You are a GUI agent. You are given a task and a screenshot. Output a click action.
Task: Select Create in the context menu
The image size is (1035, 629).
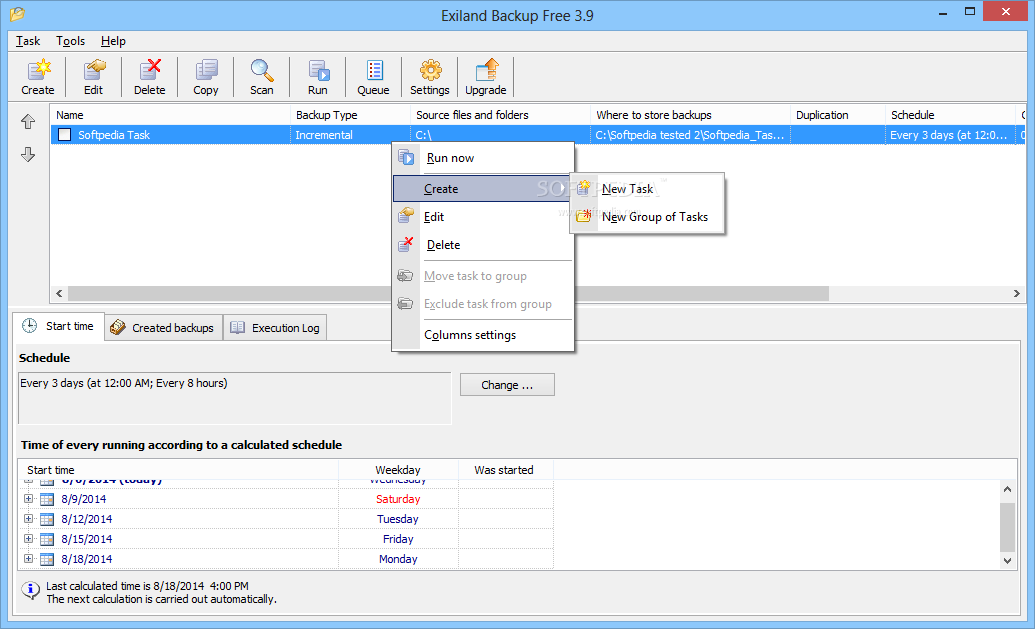(483, 189)
